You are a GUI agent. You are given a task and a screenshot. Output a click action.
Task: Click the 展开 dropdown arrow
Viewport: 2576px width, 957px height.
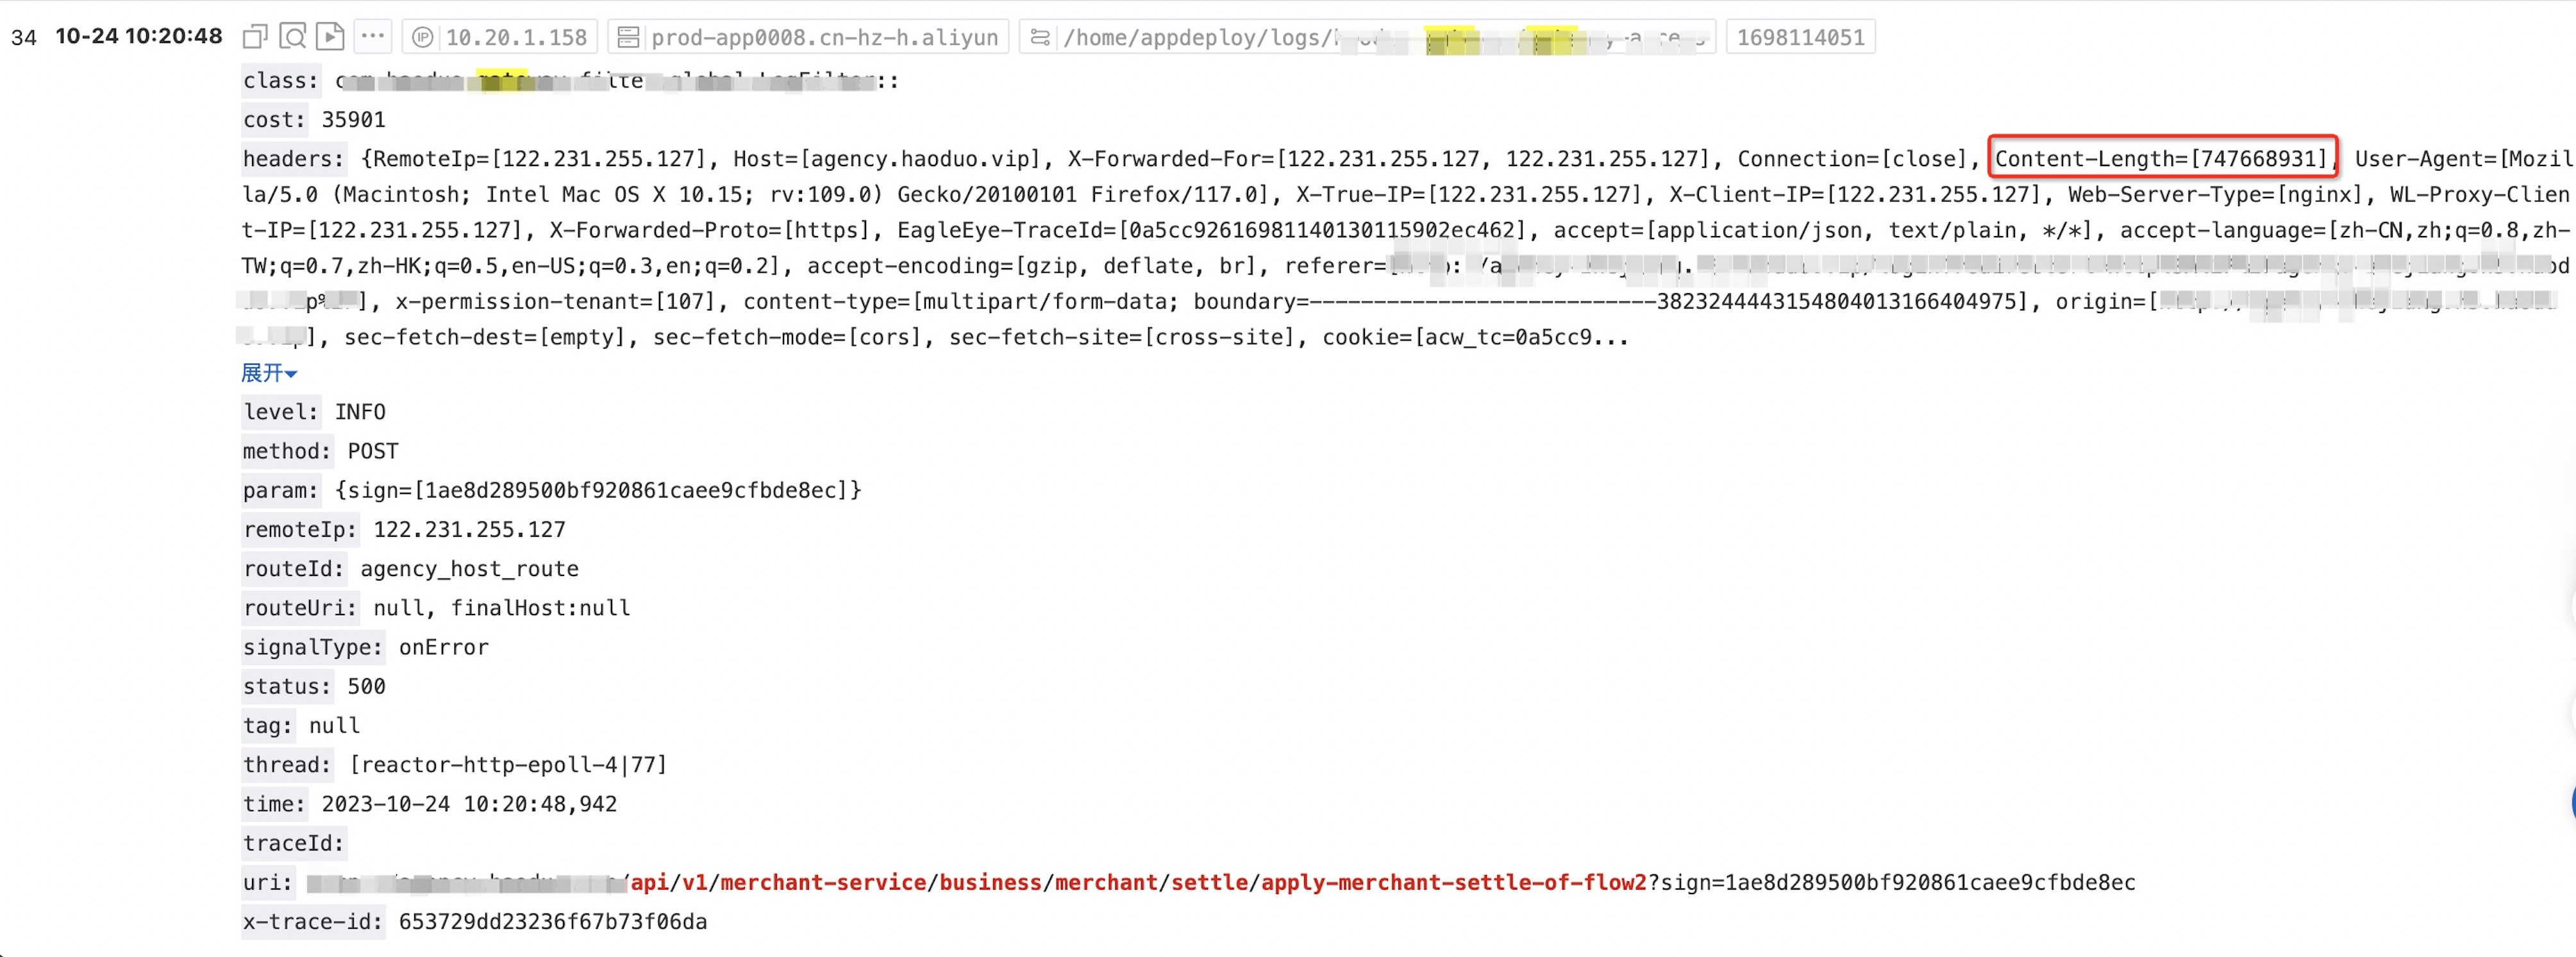coord(291,374)
